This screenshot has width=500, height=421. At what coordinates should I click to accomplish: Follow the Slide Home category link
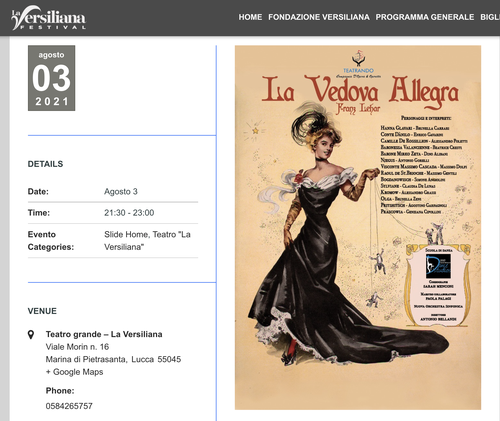[x=126, y=234]
